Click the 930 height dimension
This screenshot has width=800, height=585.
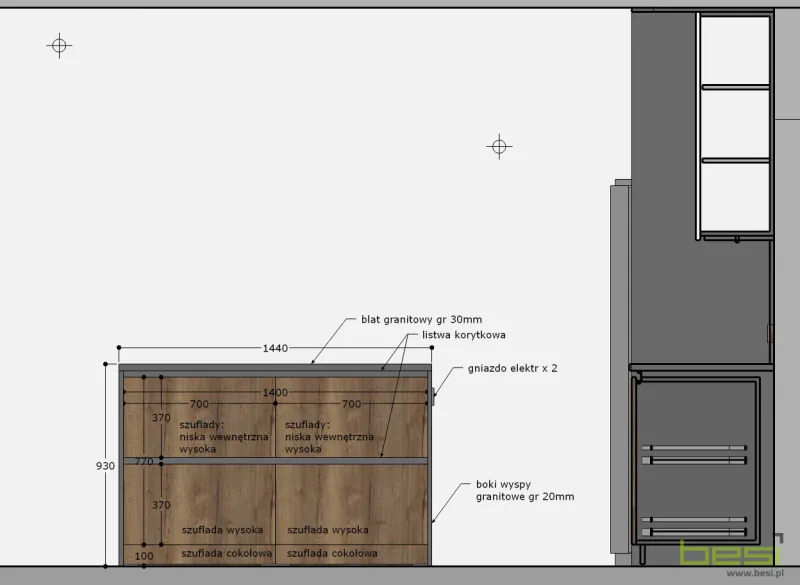click(105, 466)
